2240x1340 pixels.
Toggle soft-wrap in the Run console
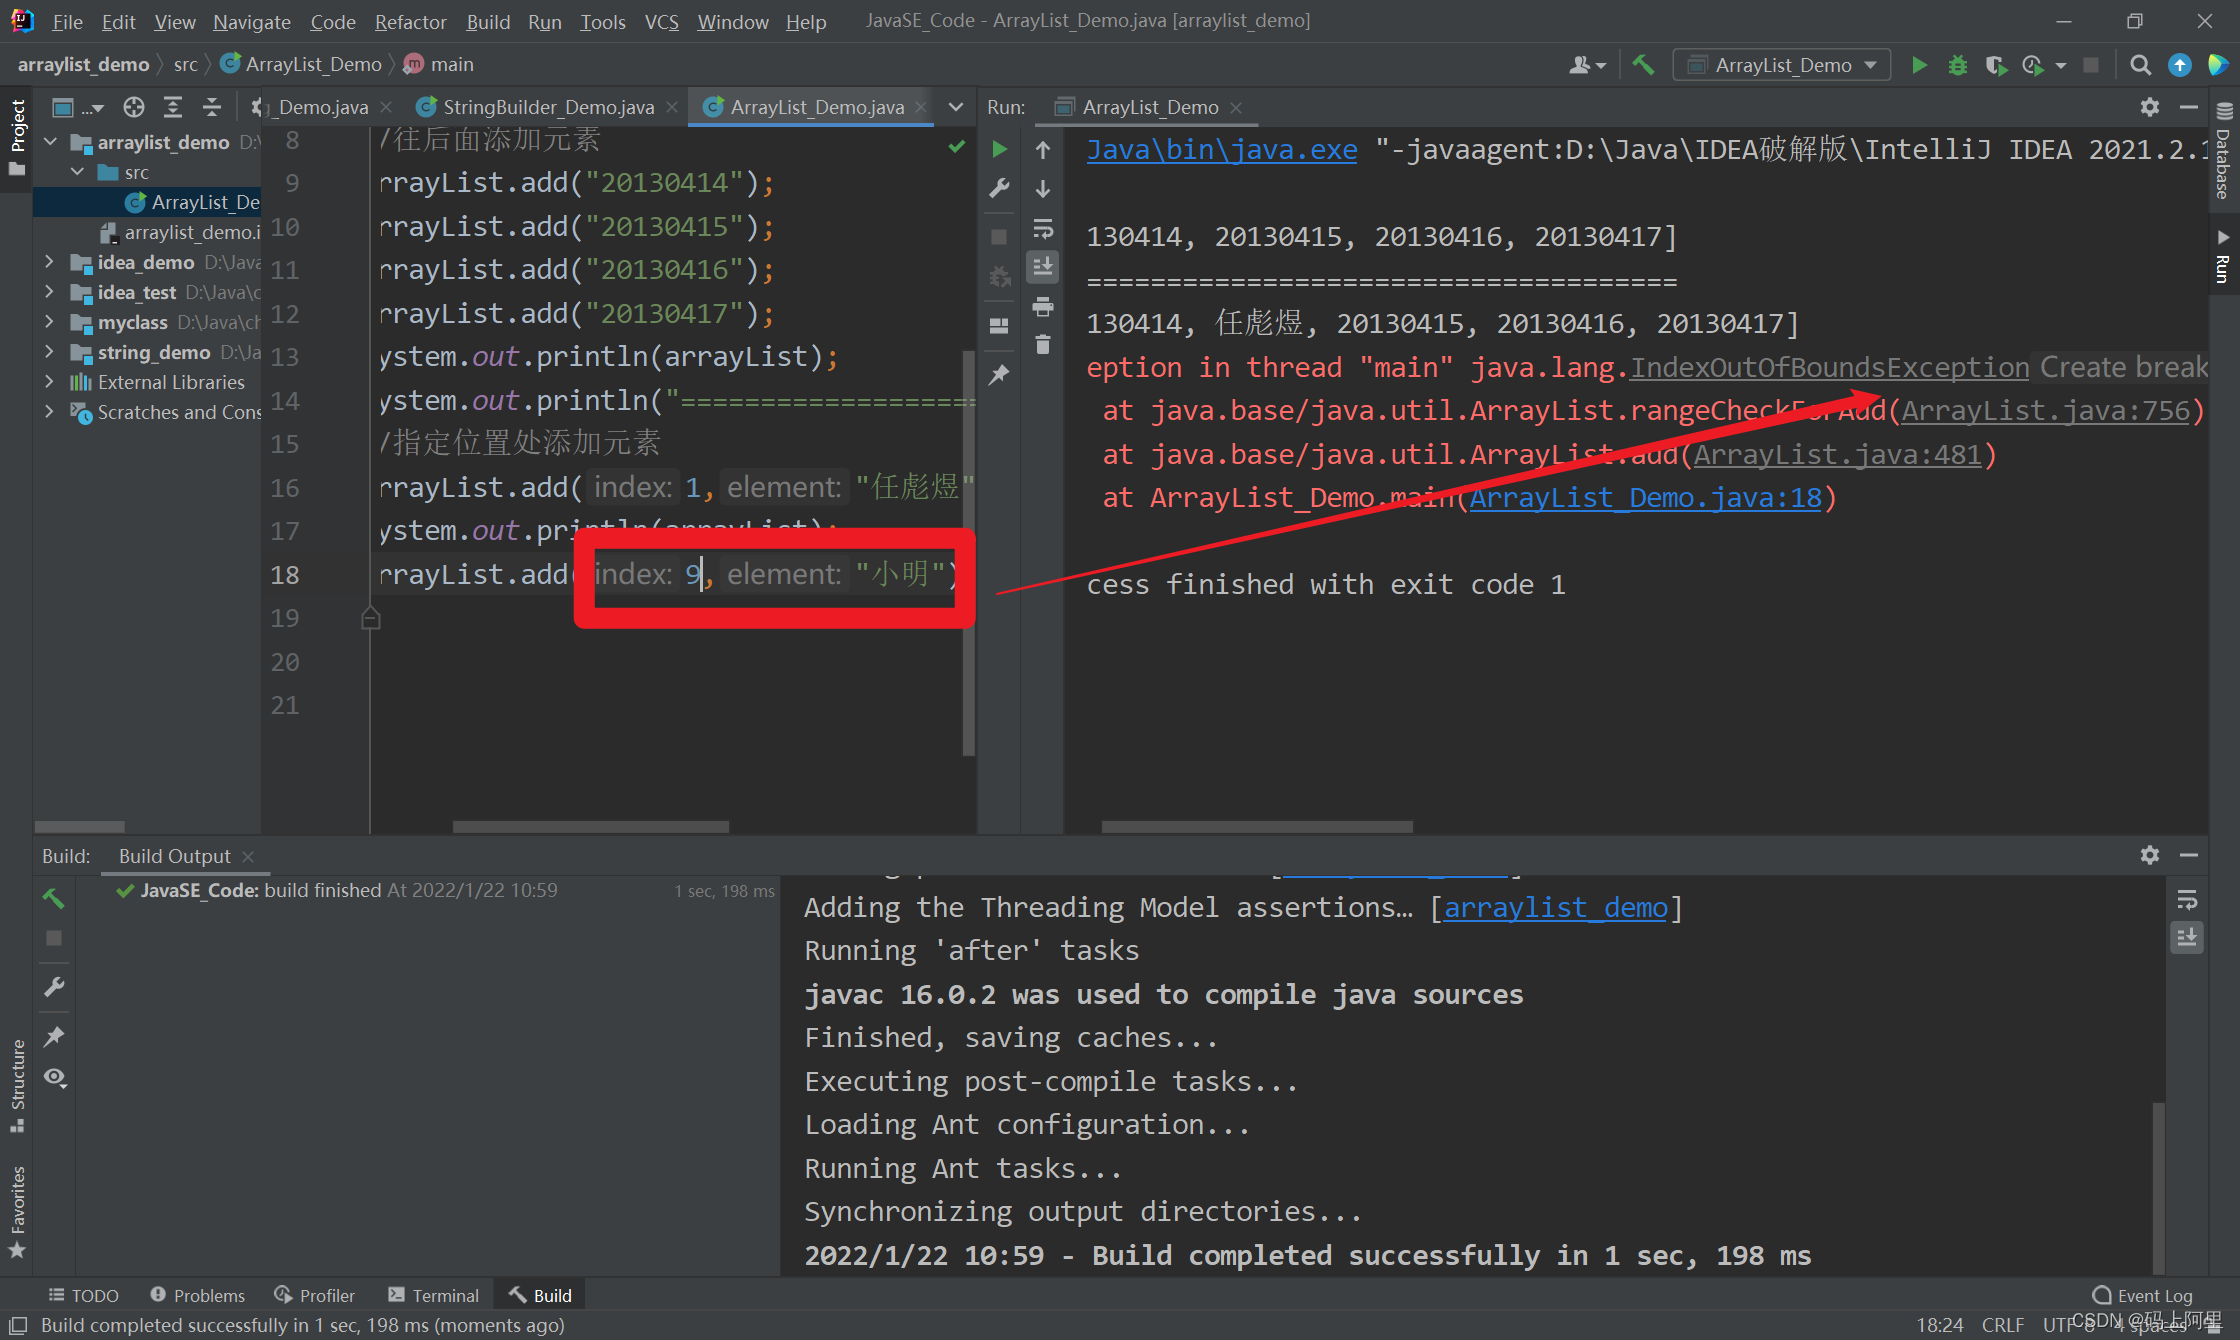(x=1043, y=227)
